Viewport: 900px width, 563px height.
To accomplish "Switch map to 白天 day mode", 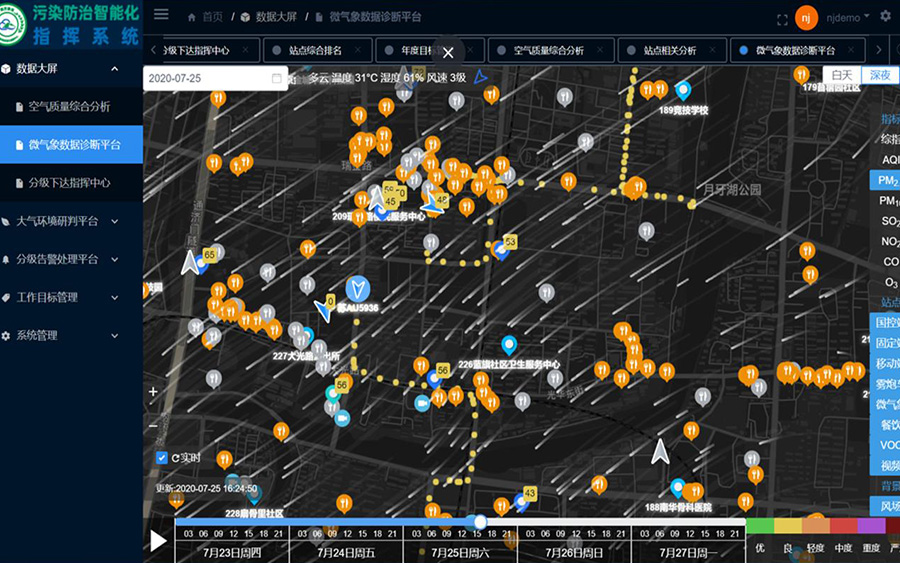I will coord(842,75).
